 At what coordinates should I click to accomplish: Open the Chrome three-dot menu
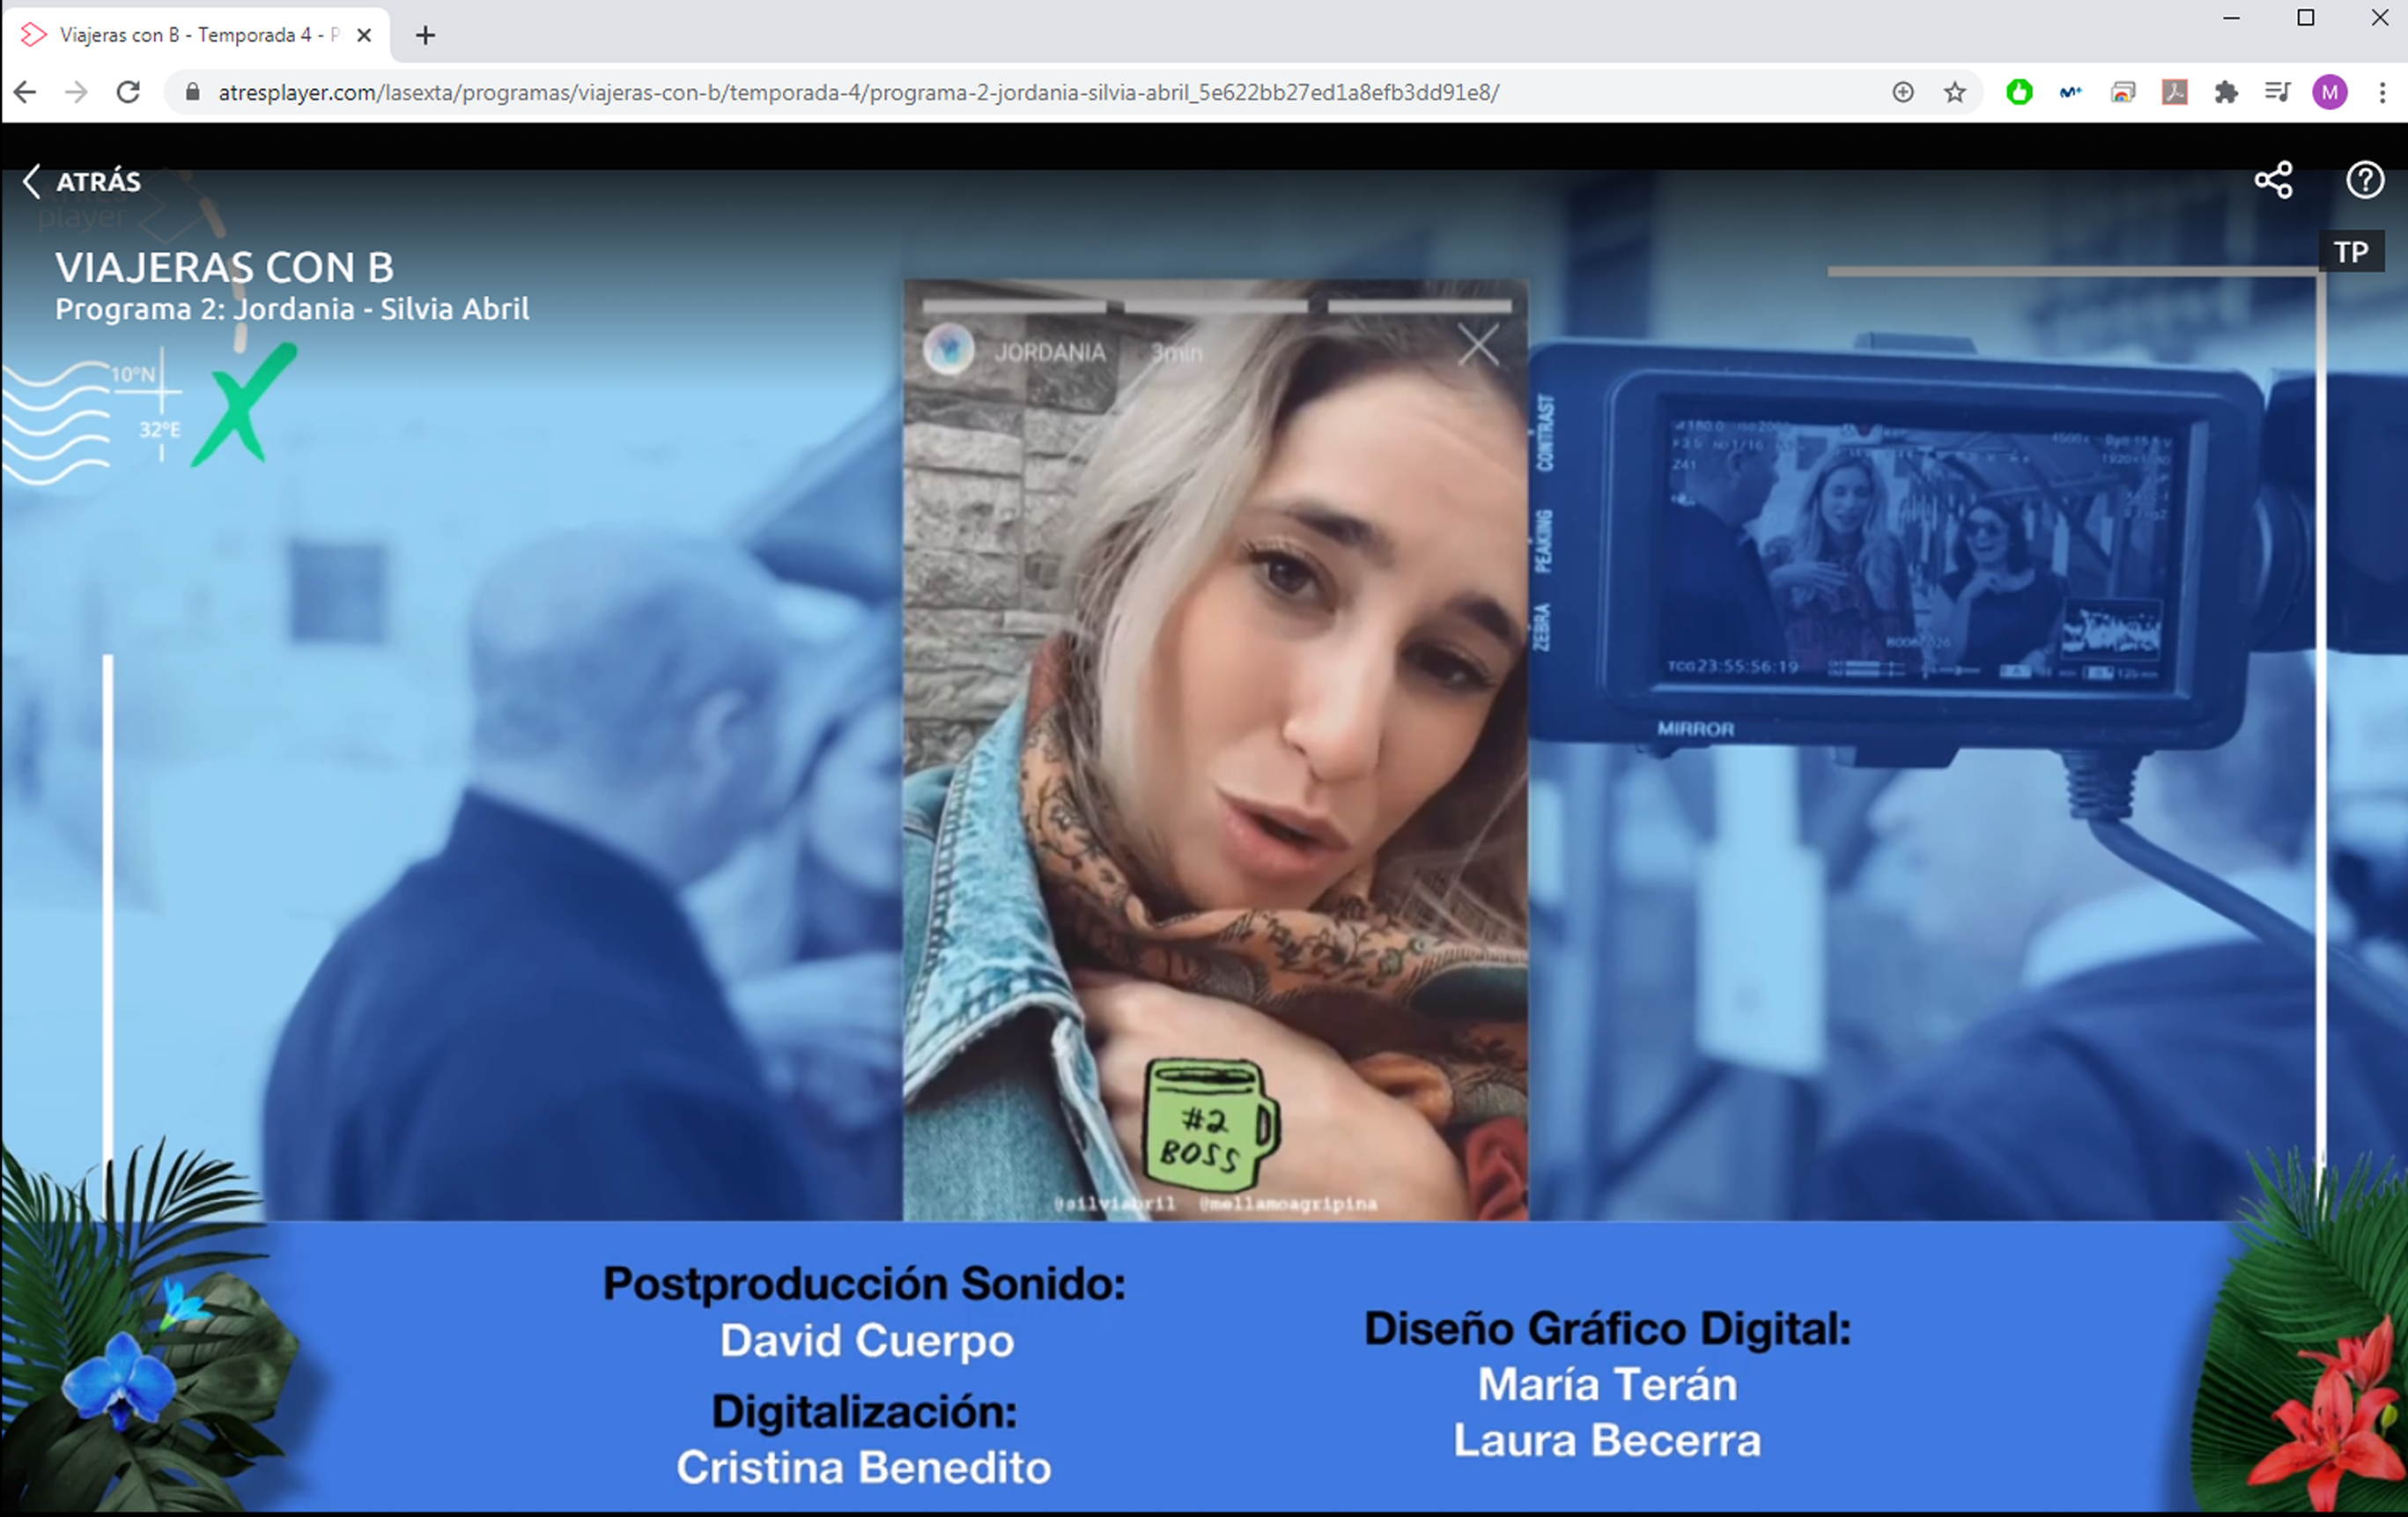[x=2382, y=93]
